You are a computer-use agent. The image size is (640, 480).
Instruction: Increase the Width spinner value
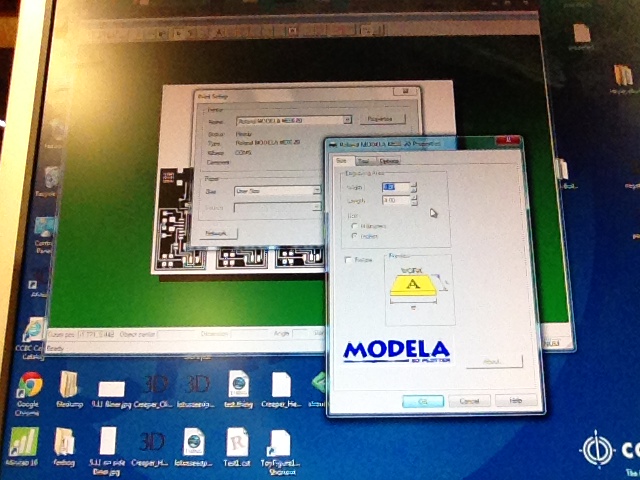click(x=413, y=184)
